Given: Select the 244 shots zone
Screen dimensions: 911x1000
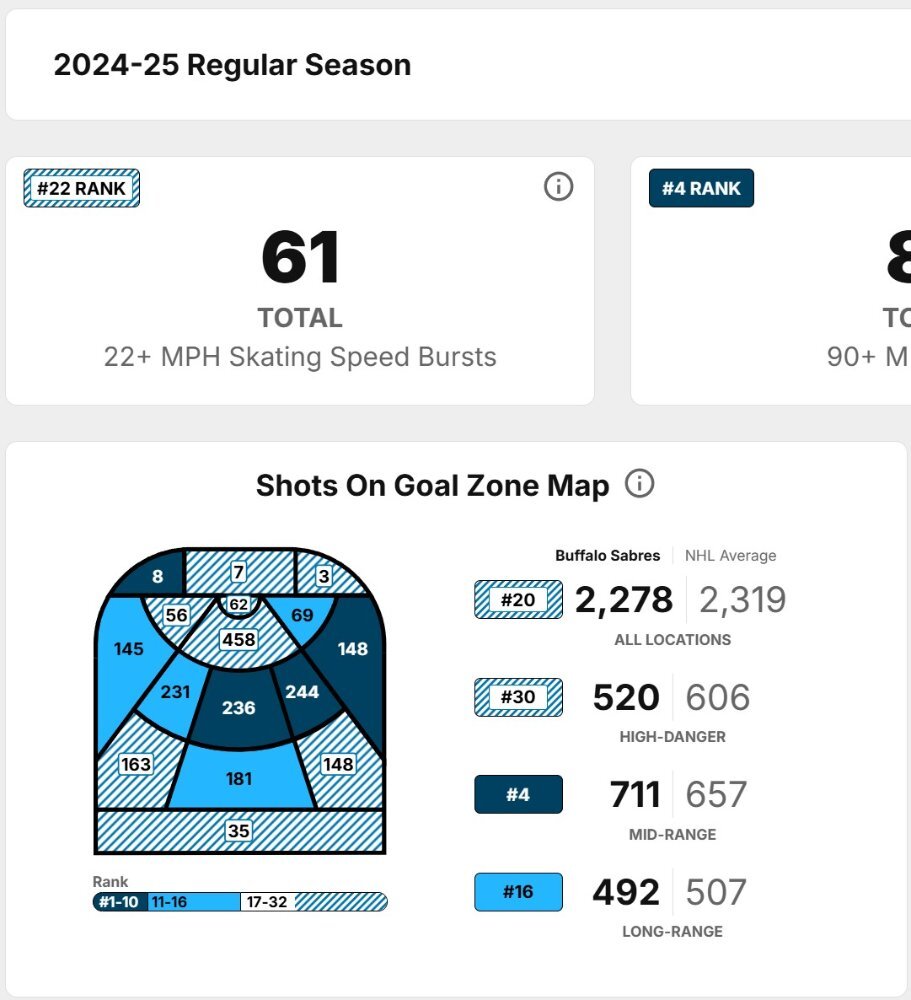Looking at the screenshot, I should click(302, 692).
